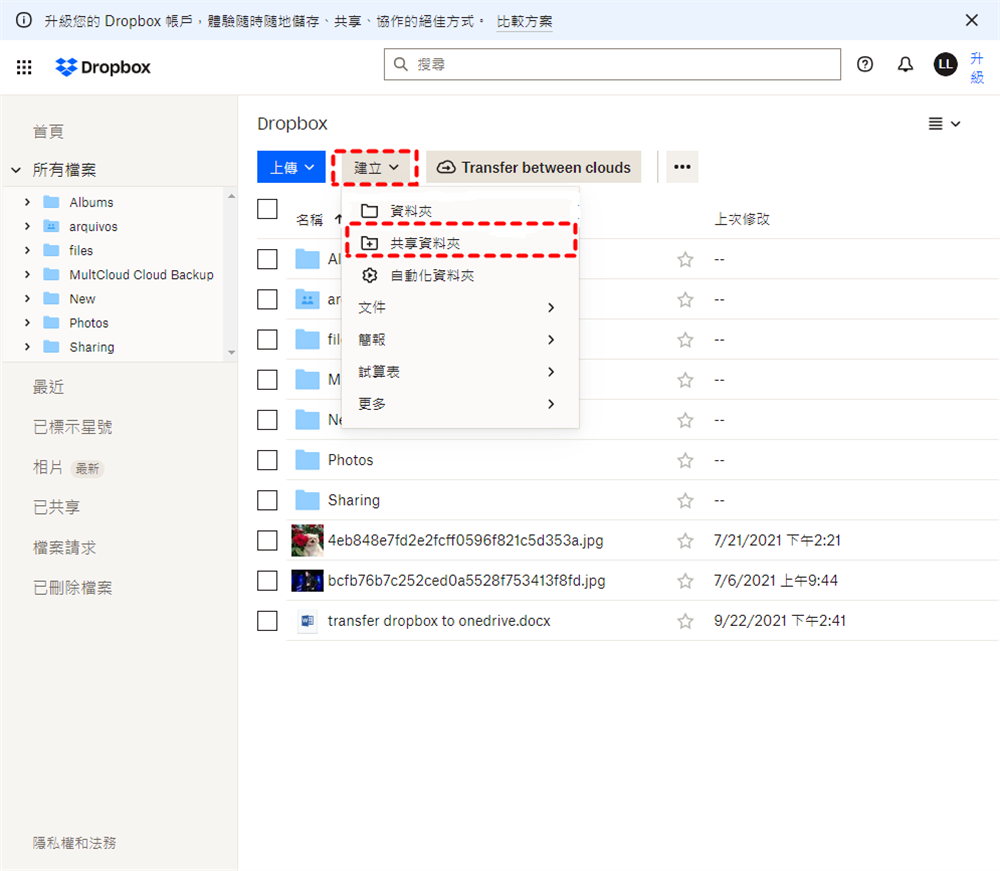Viewport: 1000px width, 871px height.
Task: Click the folder tree scrollbar up arrow
Action: 232,196
